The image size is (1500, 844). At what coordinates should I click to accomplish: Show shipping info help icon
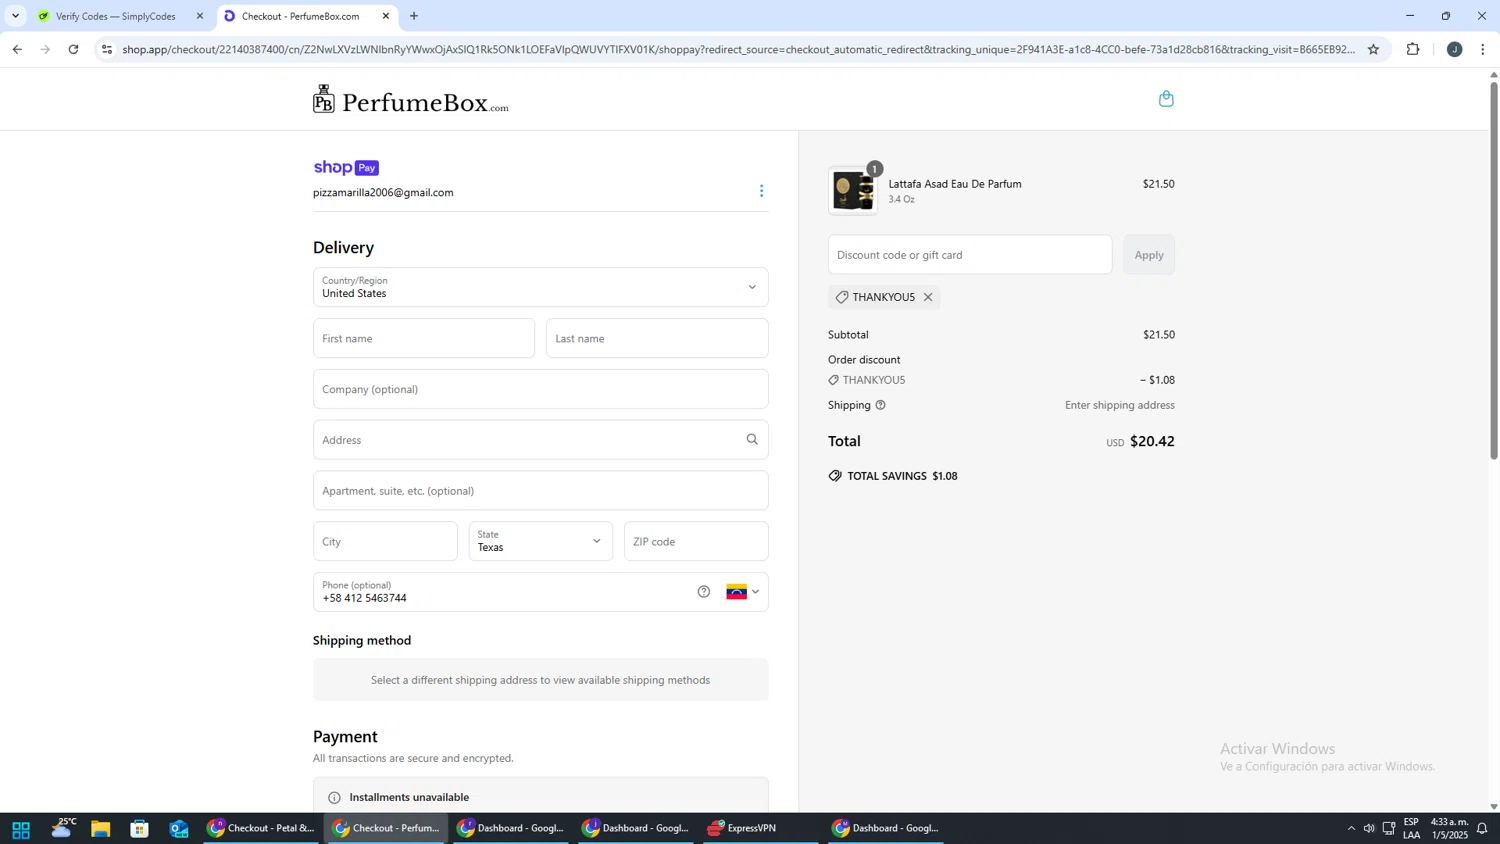coord(880,405)
